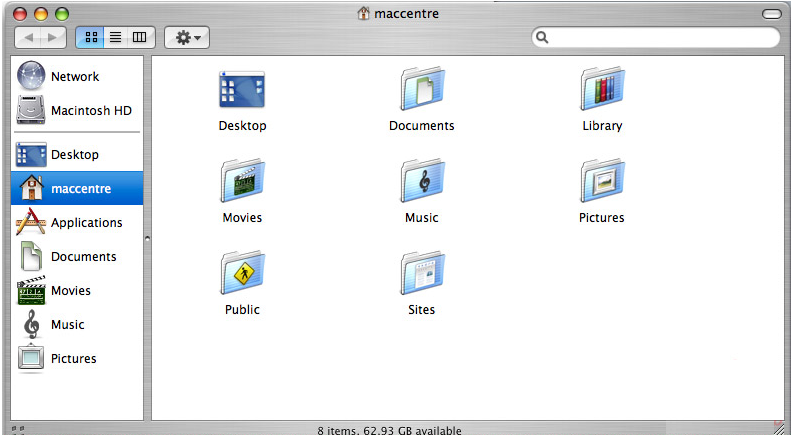Go forward with the right arrow button
The height and width of the screenshot is (438, 793).
tap(53, 37)
